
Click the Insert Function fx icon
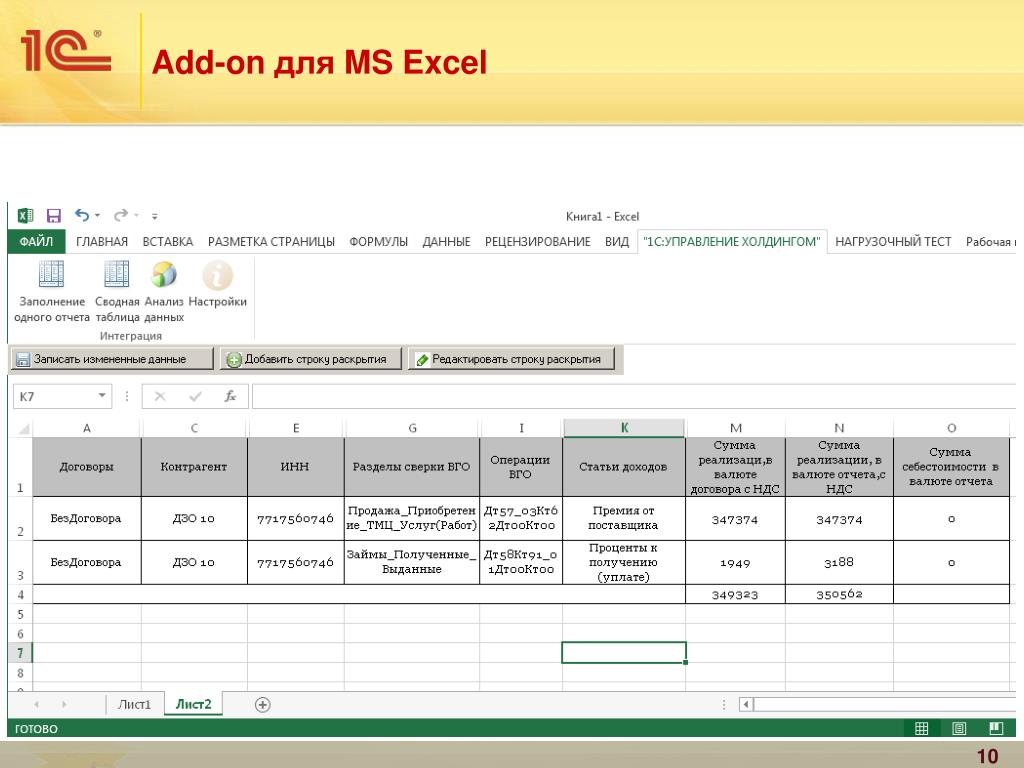click(x=230, y=396)
